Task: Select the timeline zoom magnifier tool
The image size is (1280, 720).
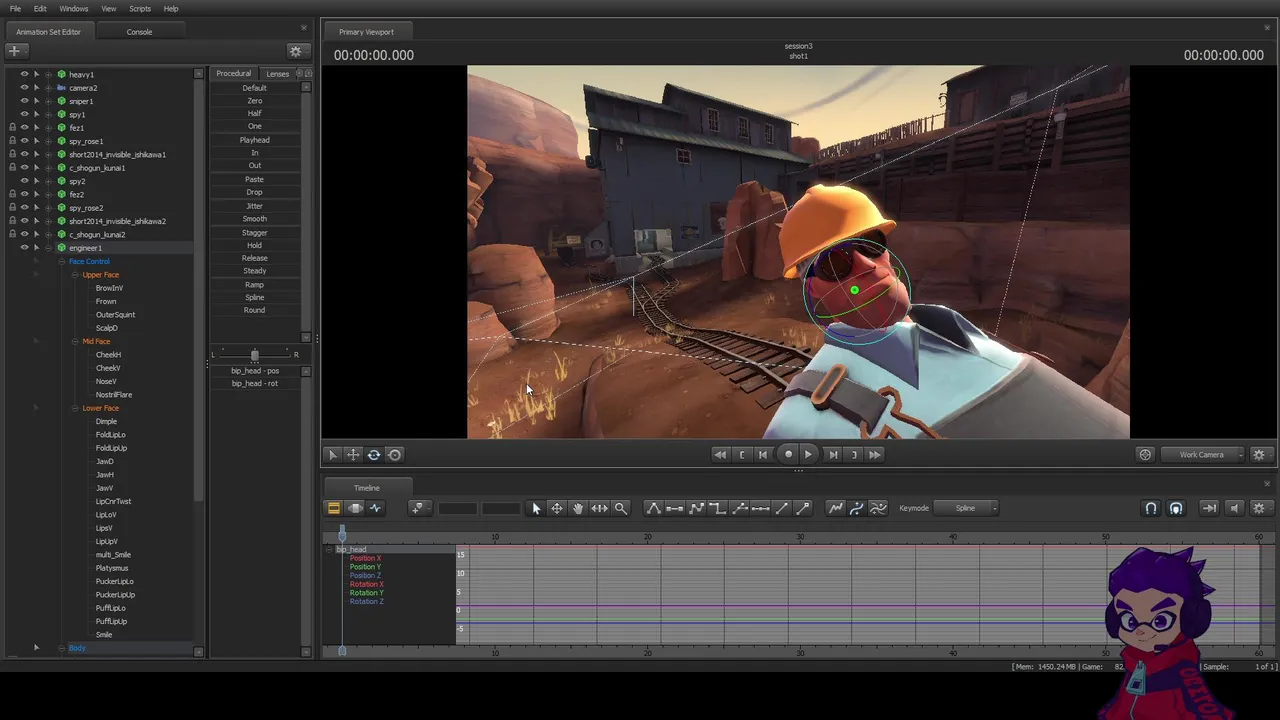Action: coord(620,508)
